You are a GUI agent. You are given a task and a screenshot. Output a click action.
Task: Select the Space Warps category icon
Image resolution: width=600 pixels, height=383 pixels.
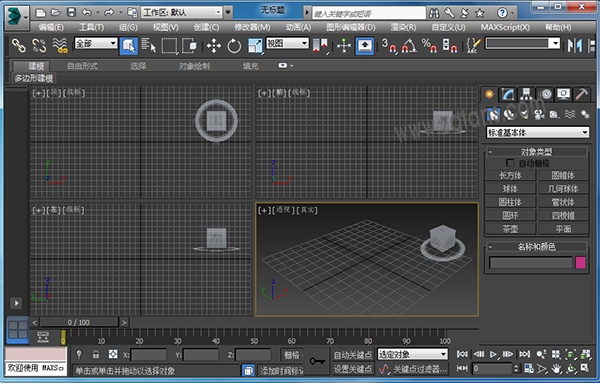pyautogui.click(x=570, y=114)
